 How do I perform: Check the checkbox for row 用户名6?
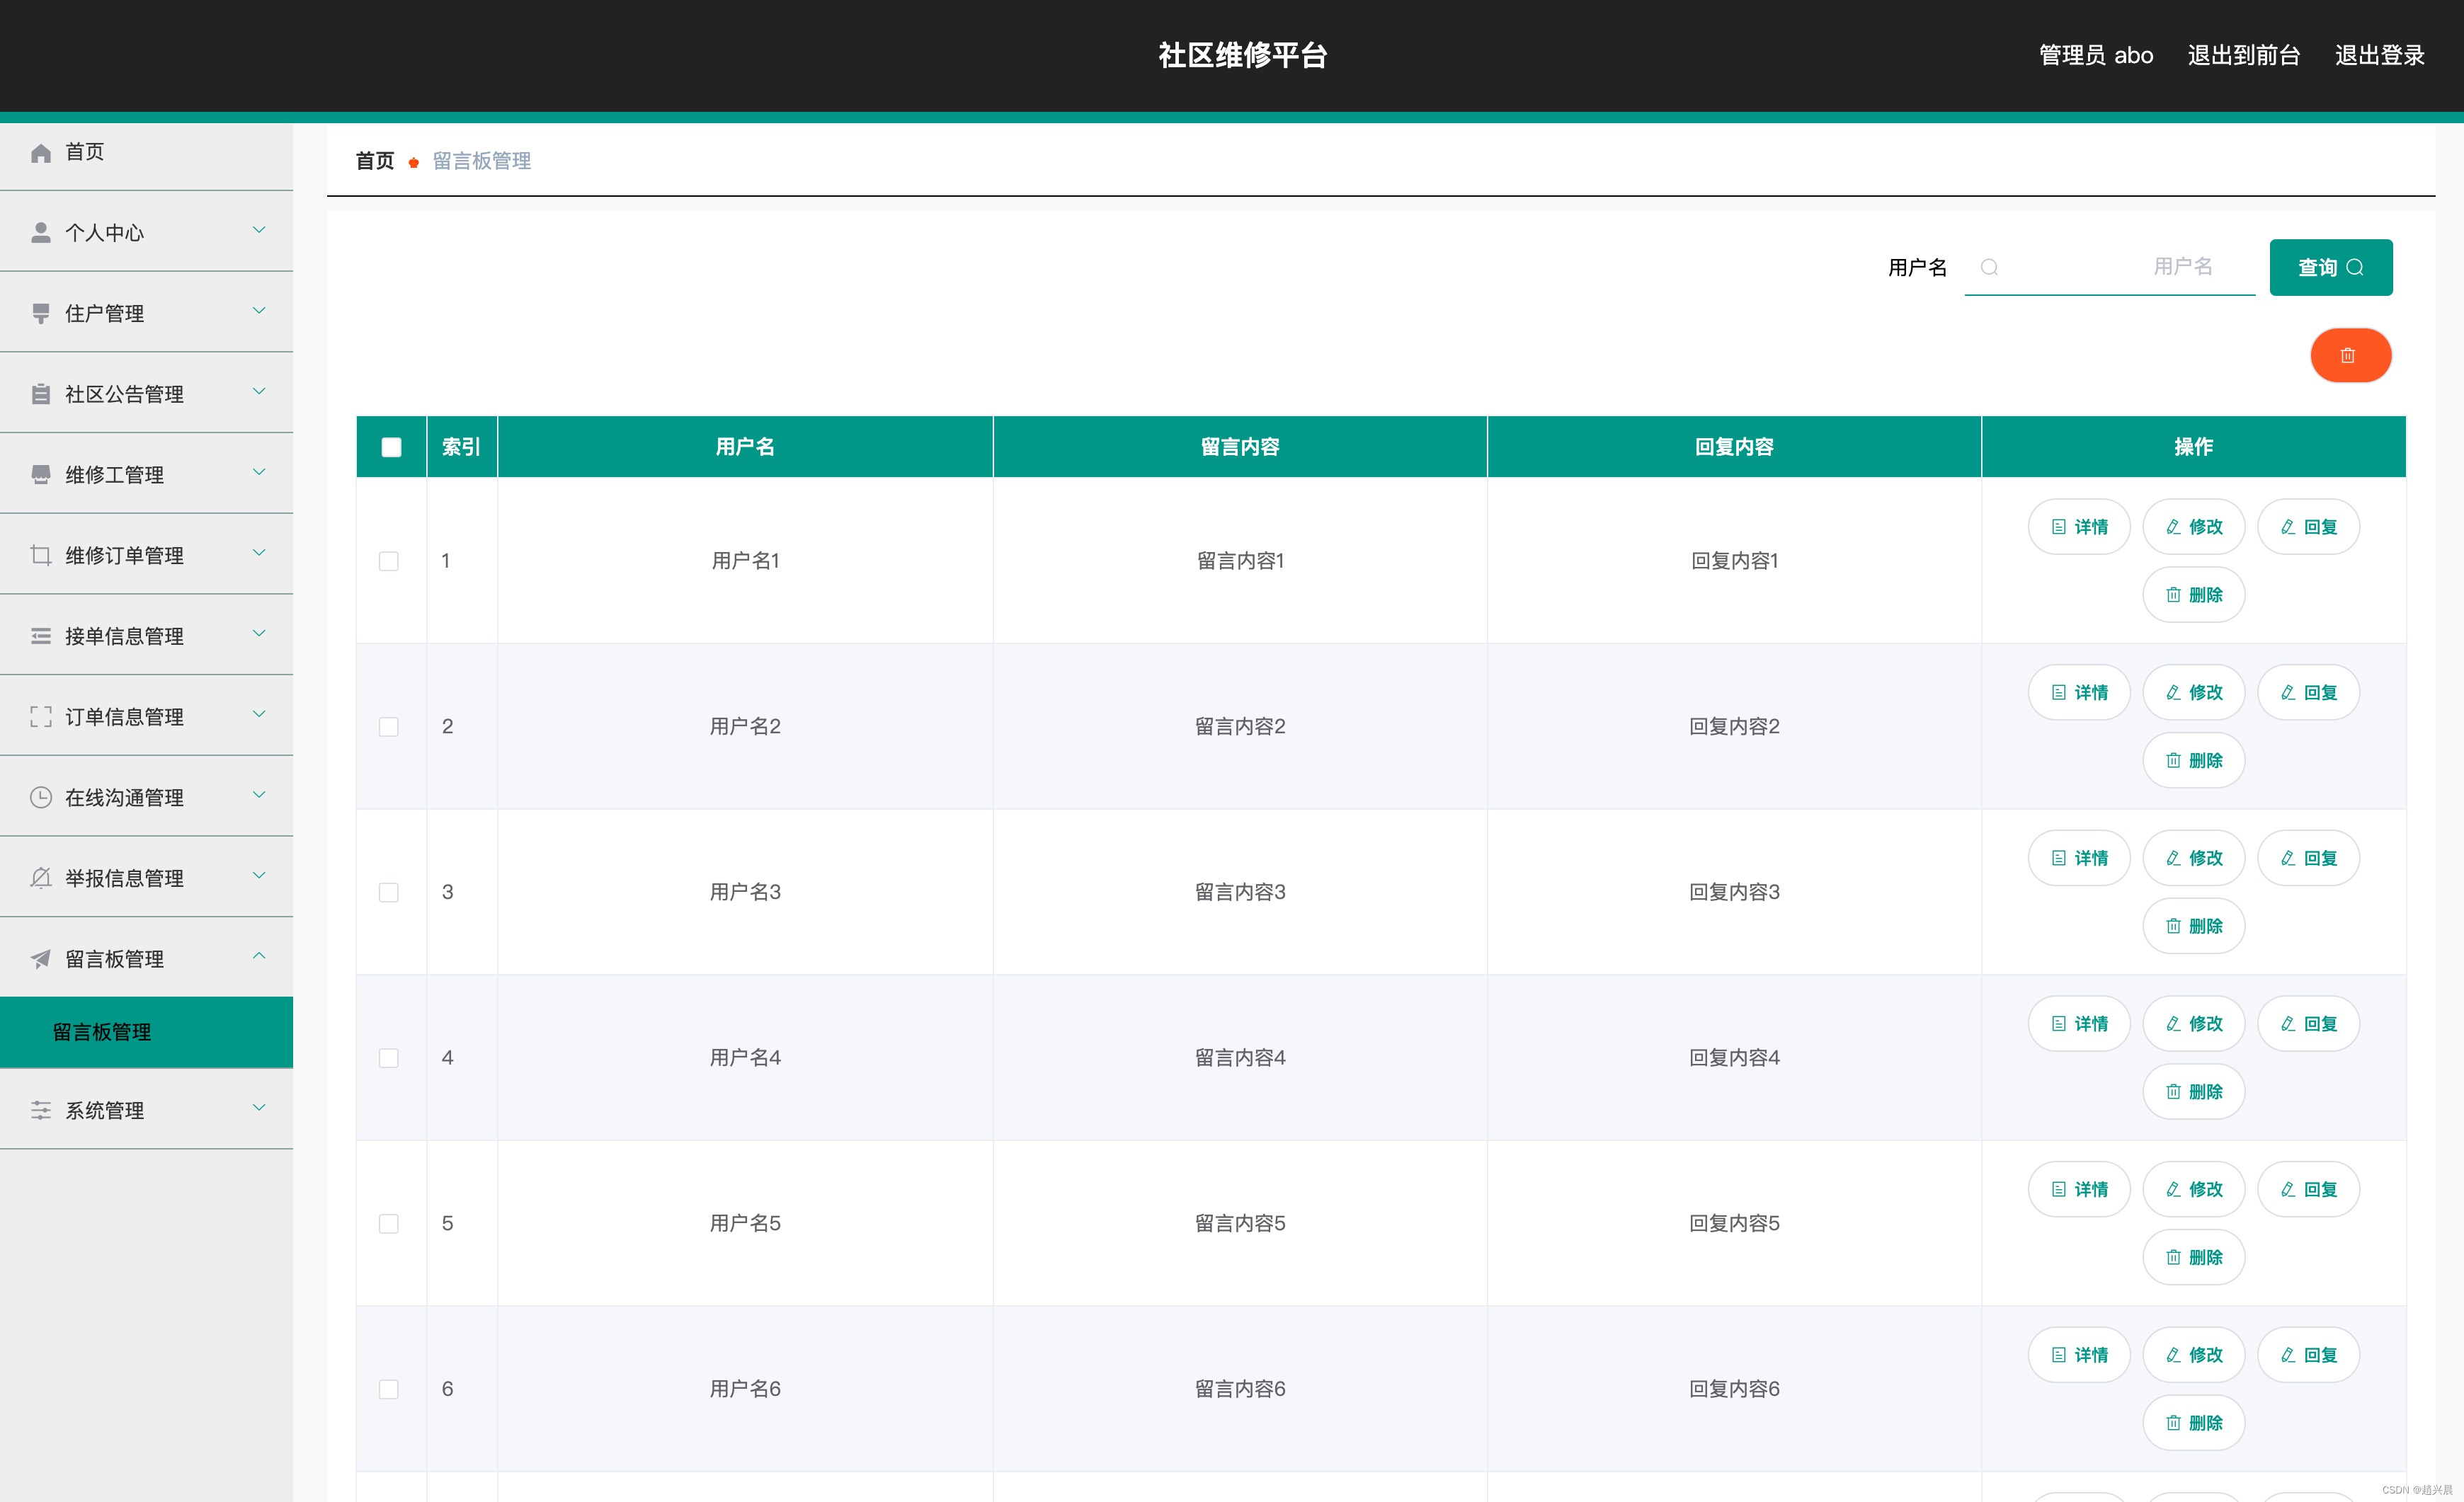pos(389,1390)
